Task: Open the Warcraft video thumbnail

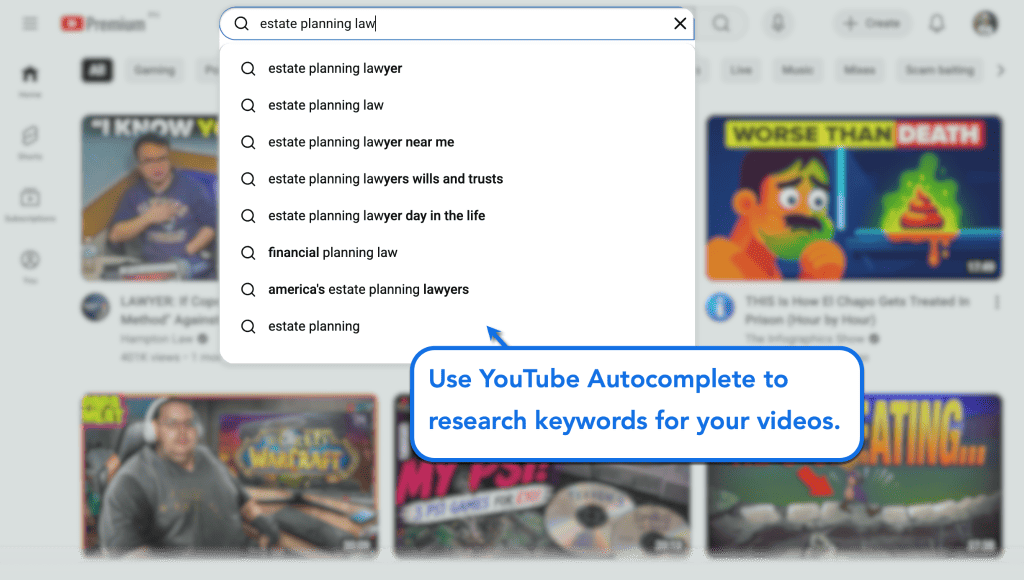Action: pos(230,475)
